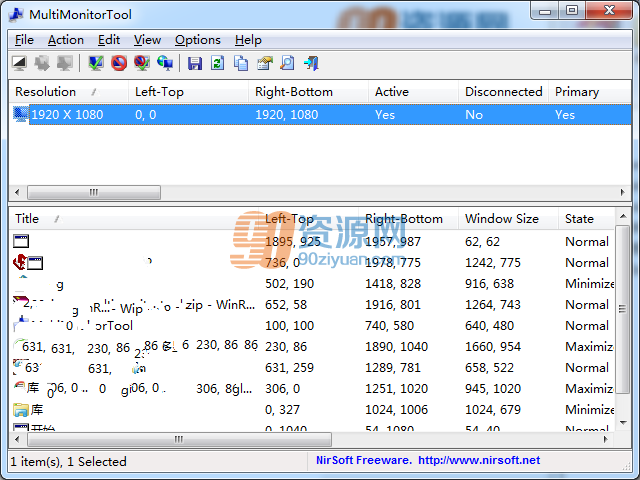Click 1 item(s), 1 Selected status text
This screenshot has height=480, width=640.
pyautogui.click(x=68, y=462)
